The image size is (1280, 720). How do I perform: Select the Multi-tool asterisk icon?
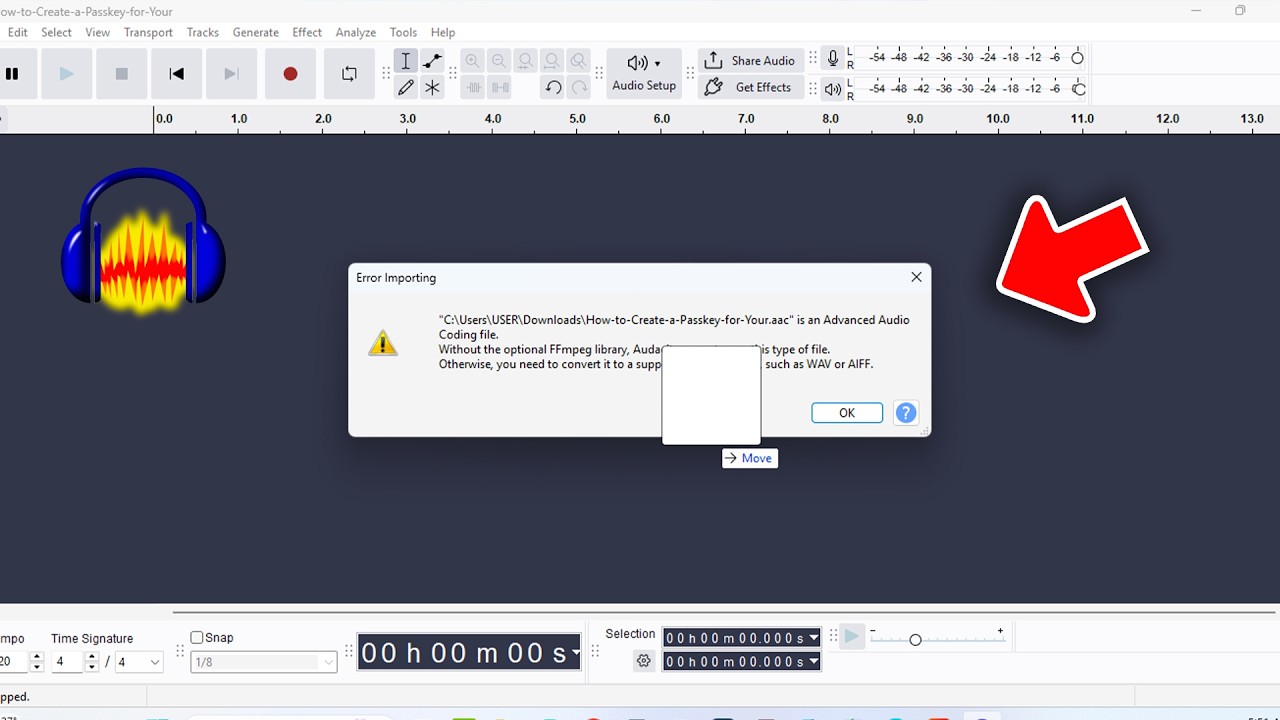coord(432,88)
